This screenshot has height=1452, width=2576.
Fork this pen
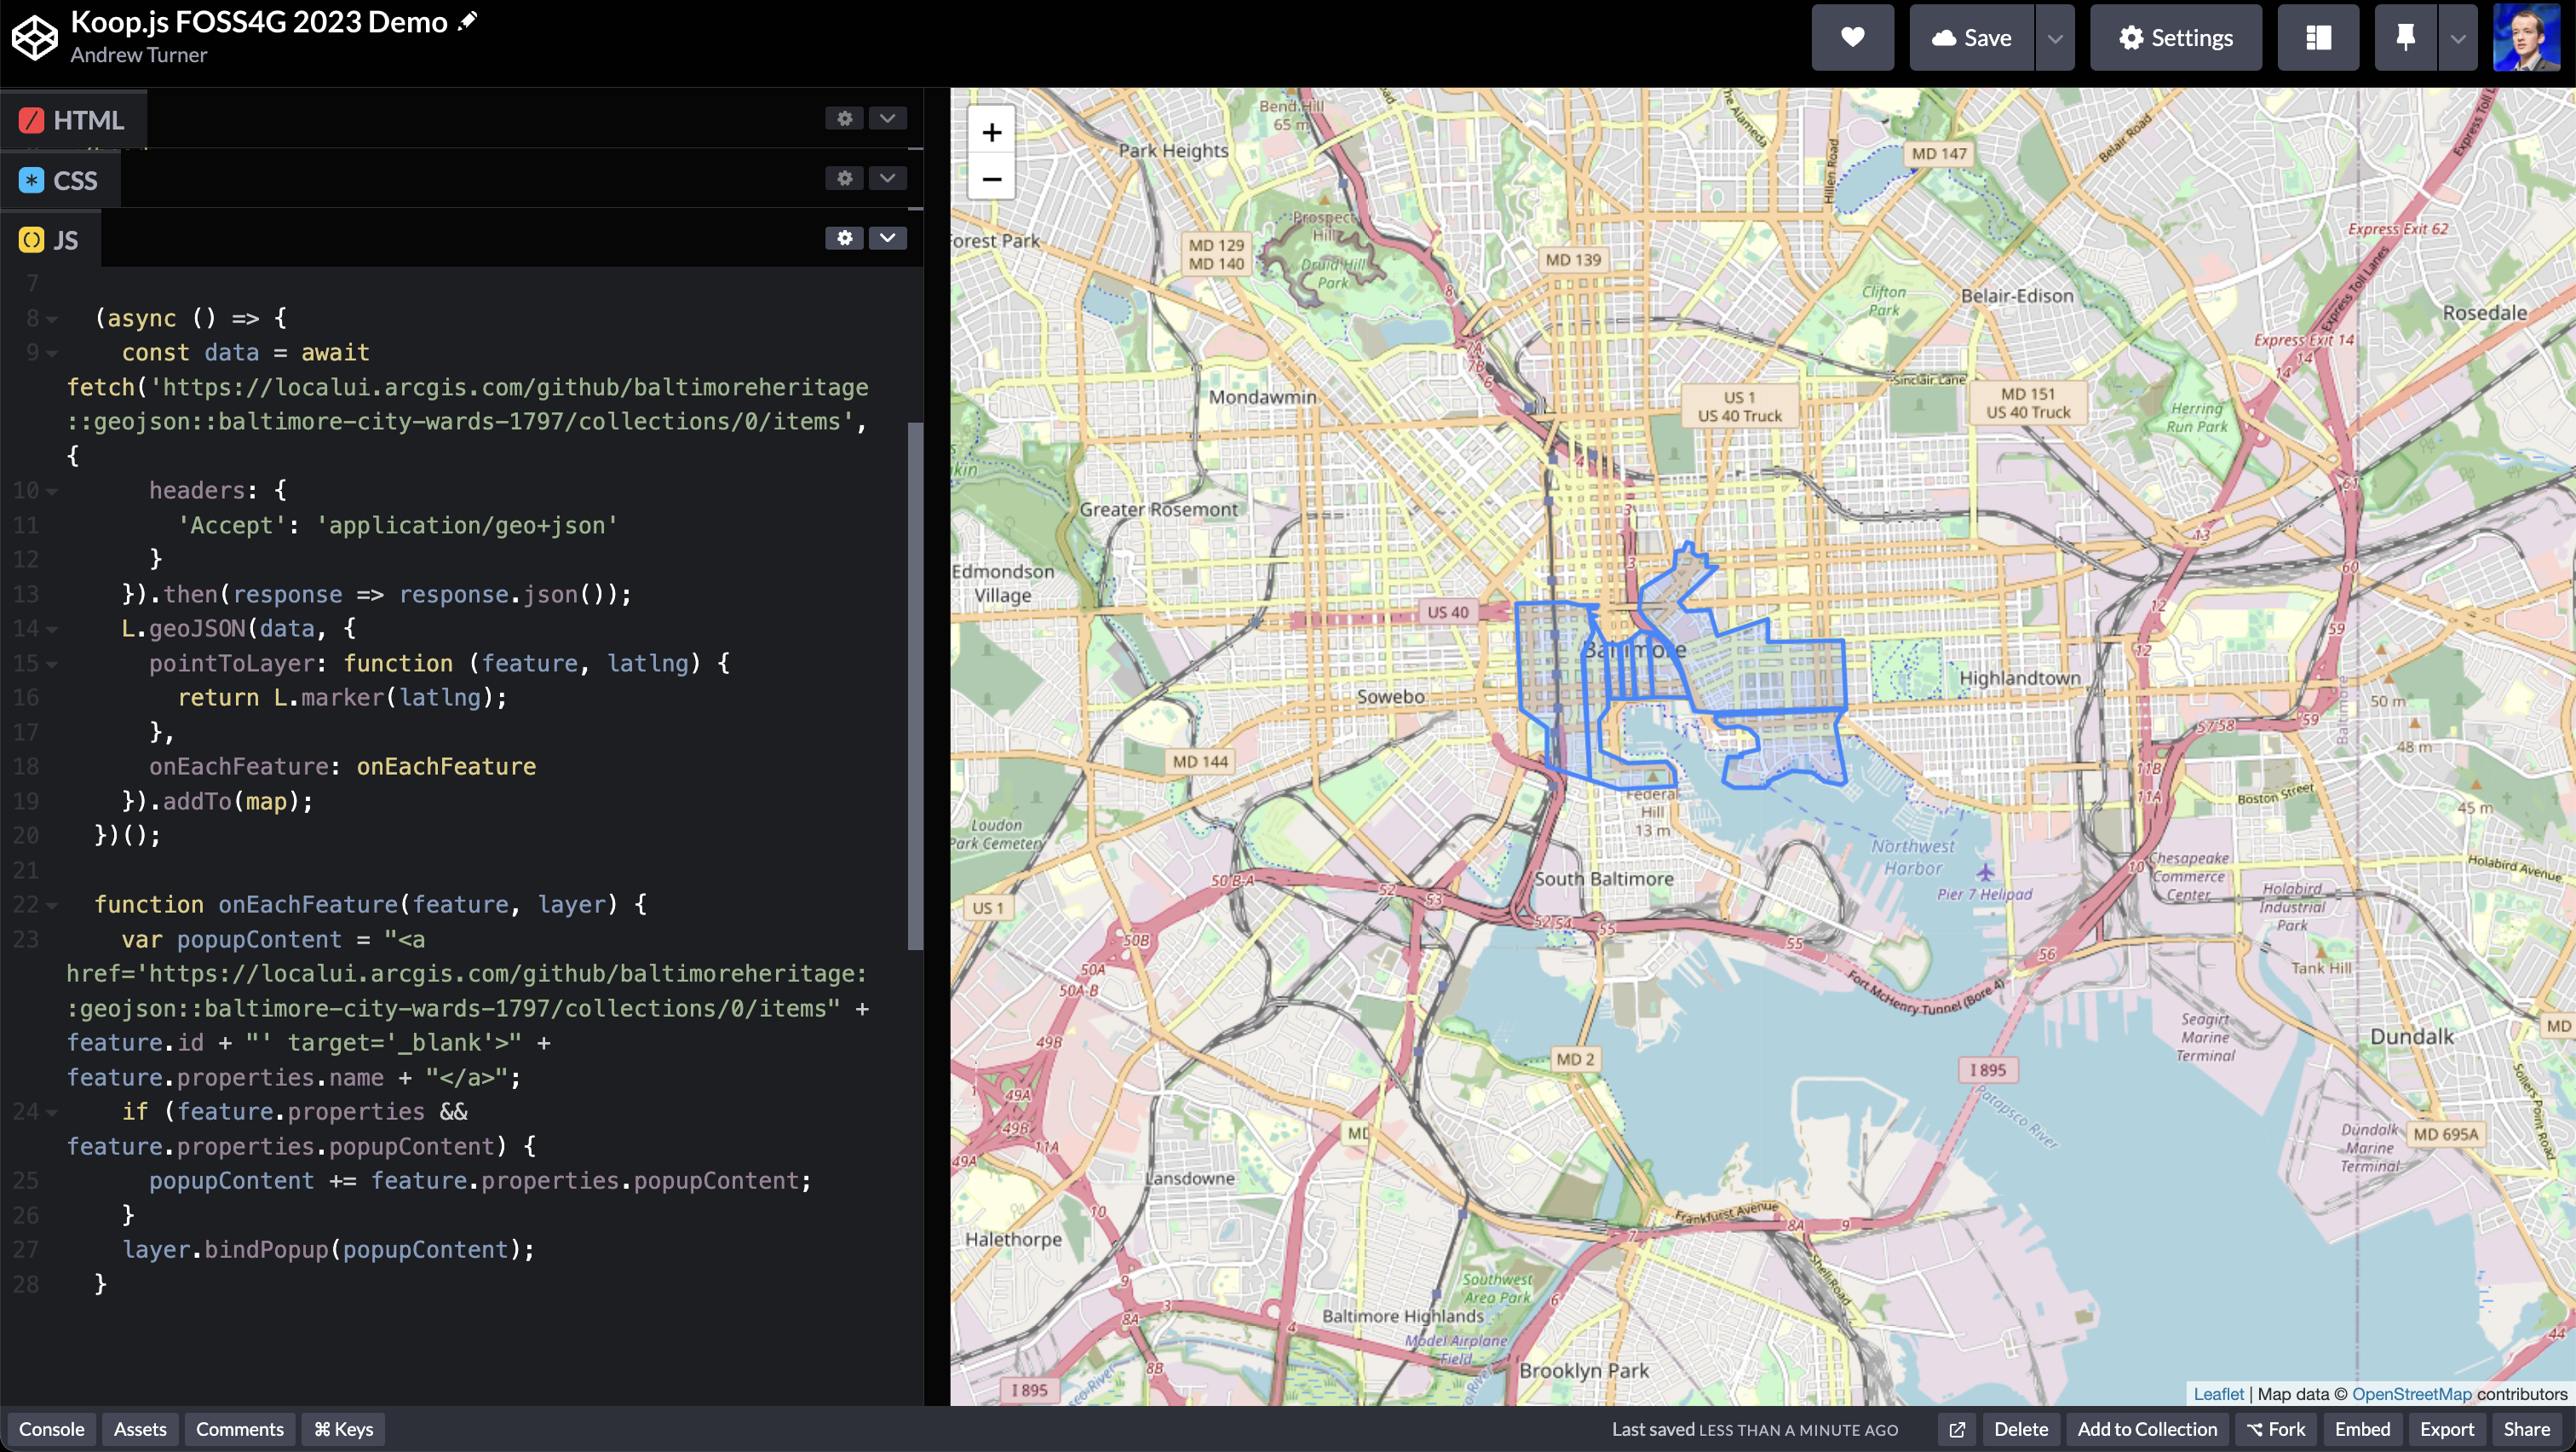point(2277,1429)
